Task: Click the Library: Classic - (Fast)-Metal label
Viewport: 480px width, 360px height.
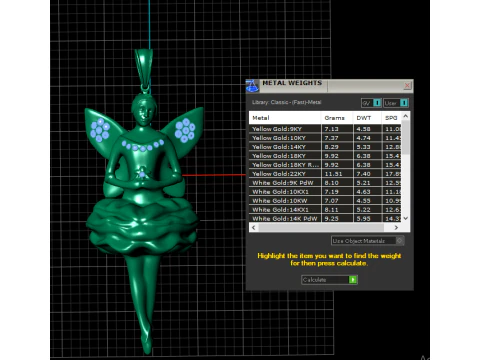Action: pyautogui.click(x=286, y=102)
